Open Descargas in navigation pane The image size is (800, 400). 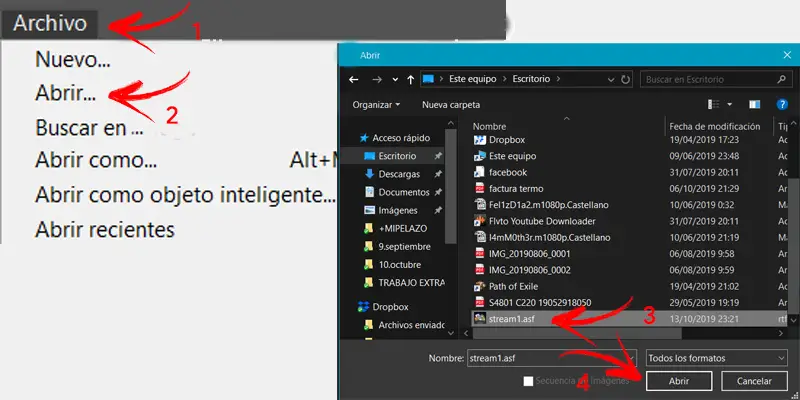point(399,174)
